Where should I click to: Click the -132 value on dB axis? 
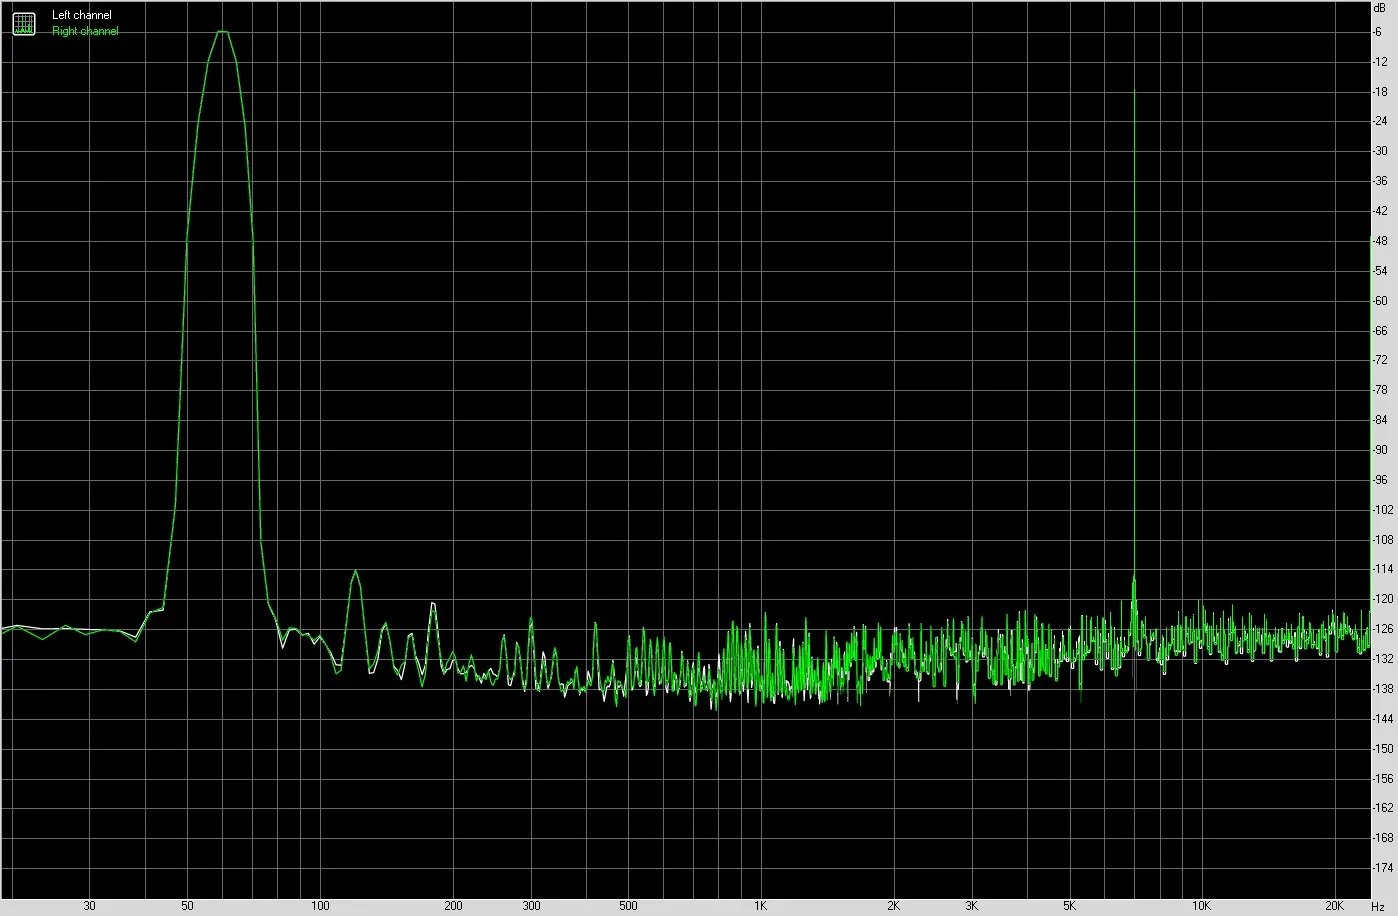pos(1382,659)
